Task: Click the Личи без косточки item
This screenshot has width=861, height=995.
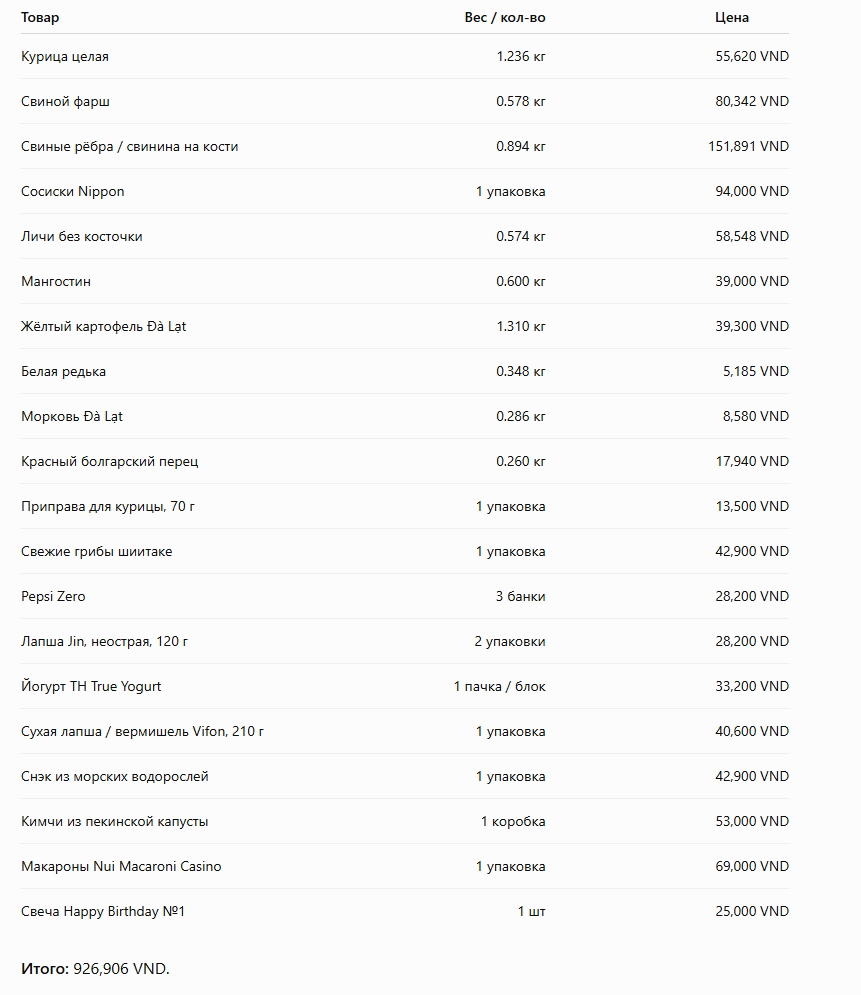Action: point(82,237)
